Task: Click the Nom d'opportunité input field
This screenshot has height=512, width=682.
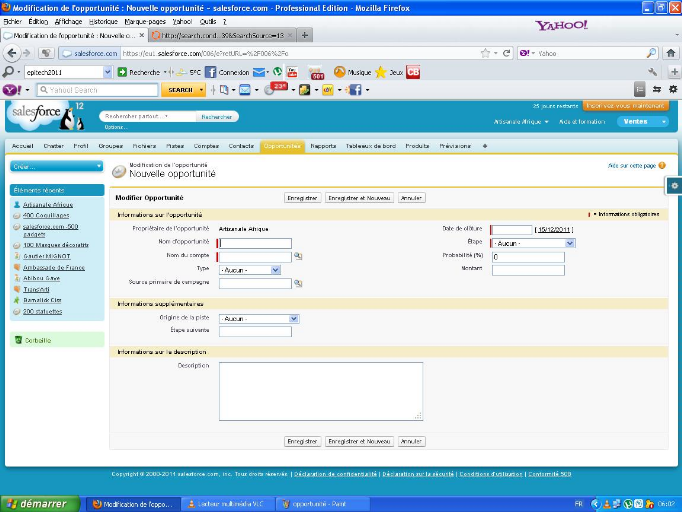Action: pyautogui.click(x=255, y=243)
